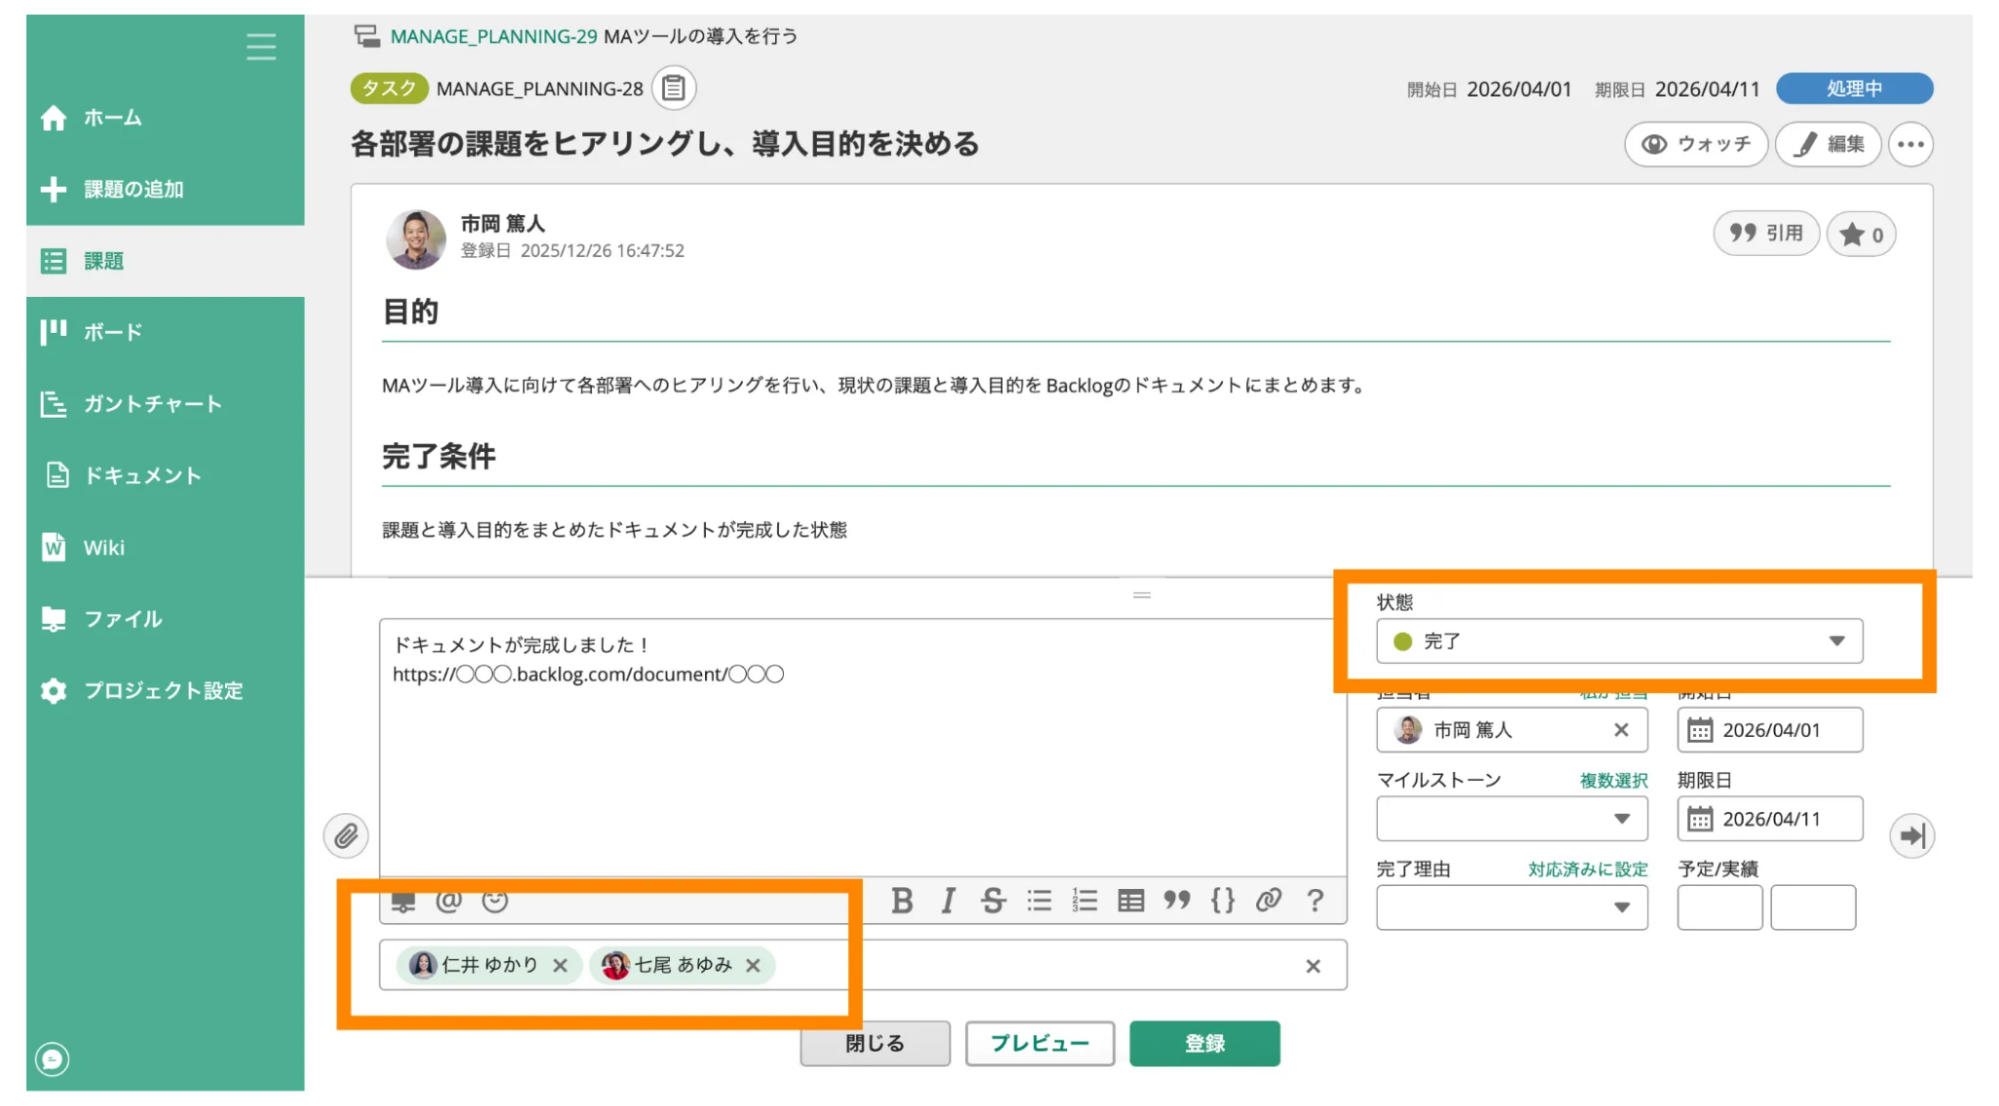Insert table icon
Viewport: 1999px width, 1106px height.
1131,901
